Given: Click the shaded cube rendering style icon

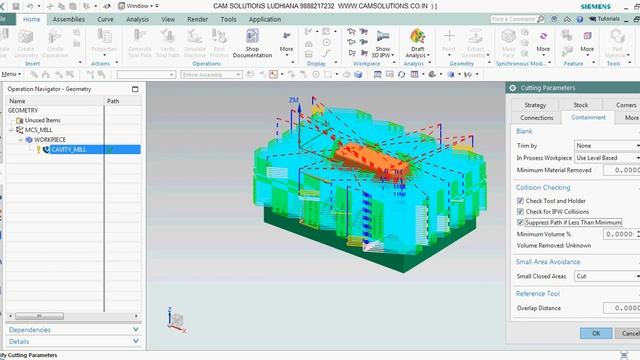Looking at the screenshot, I should coord(358,74).
